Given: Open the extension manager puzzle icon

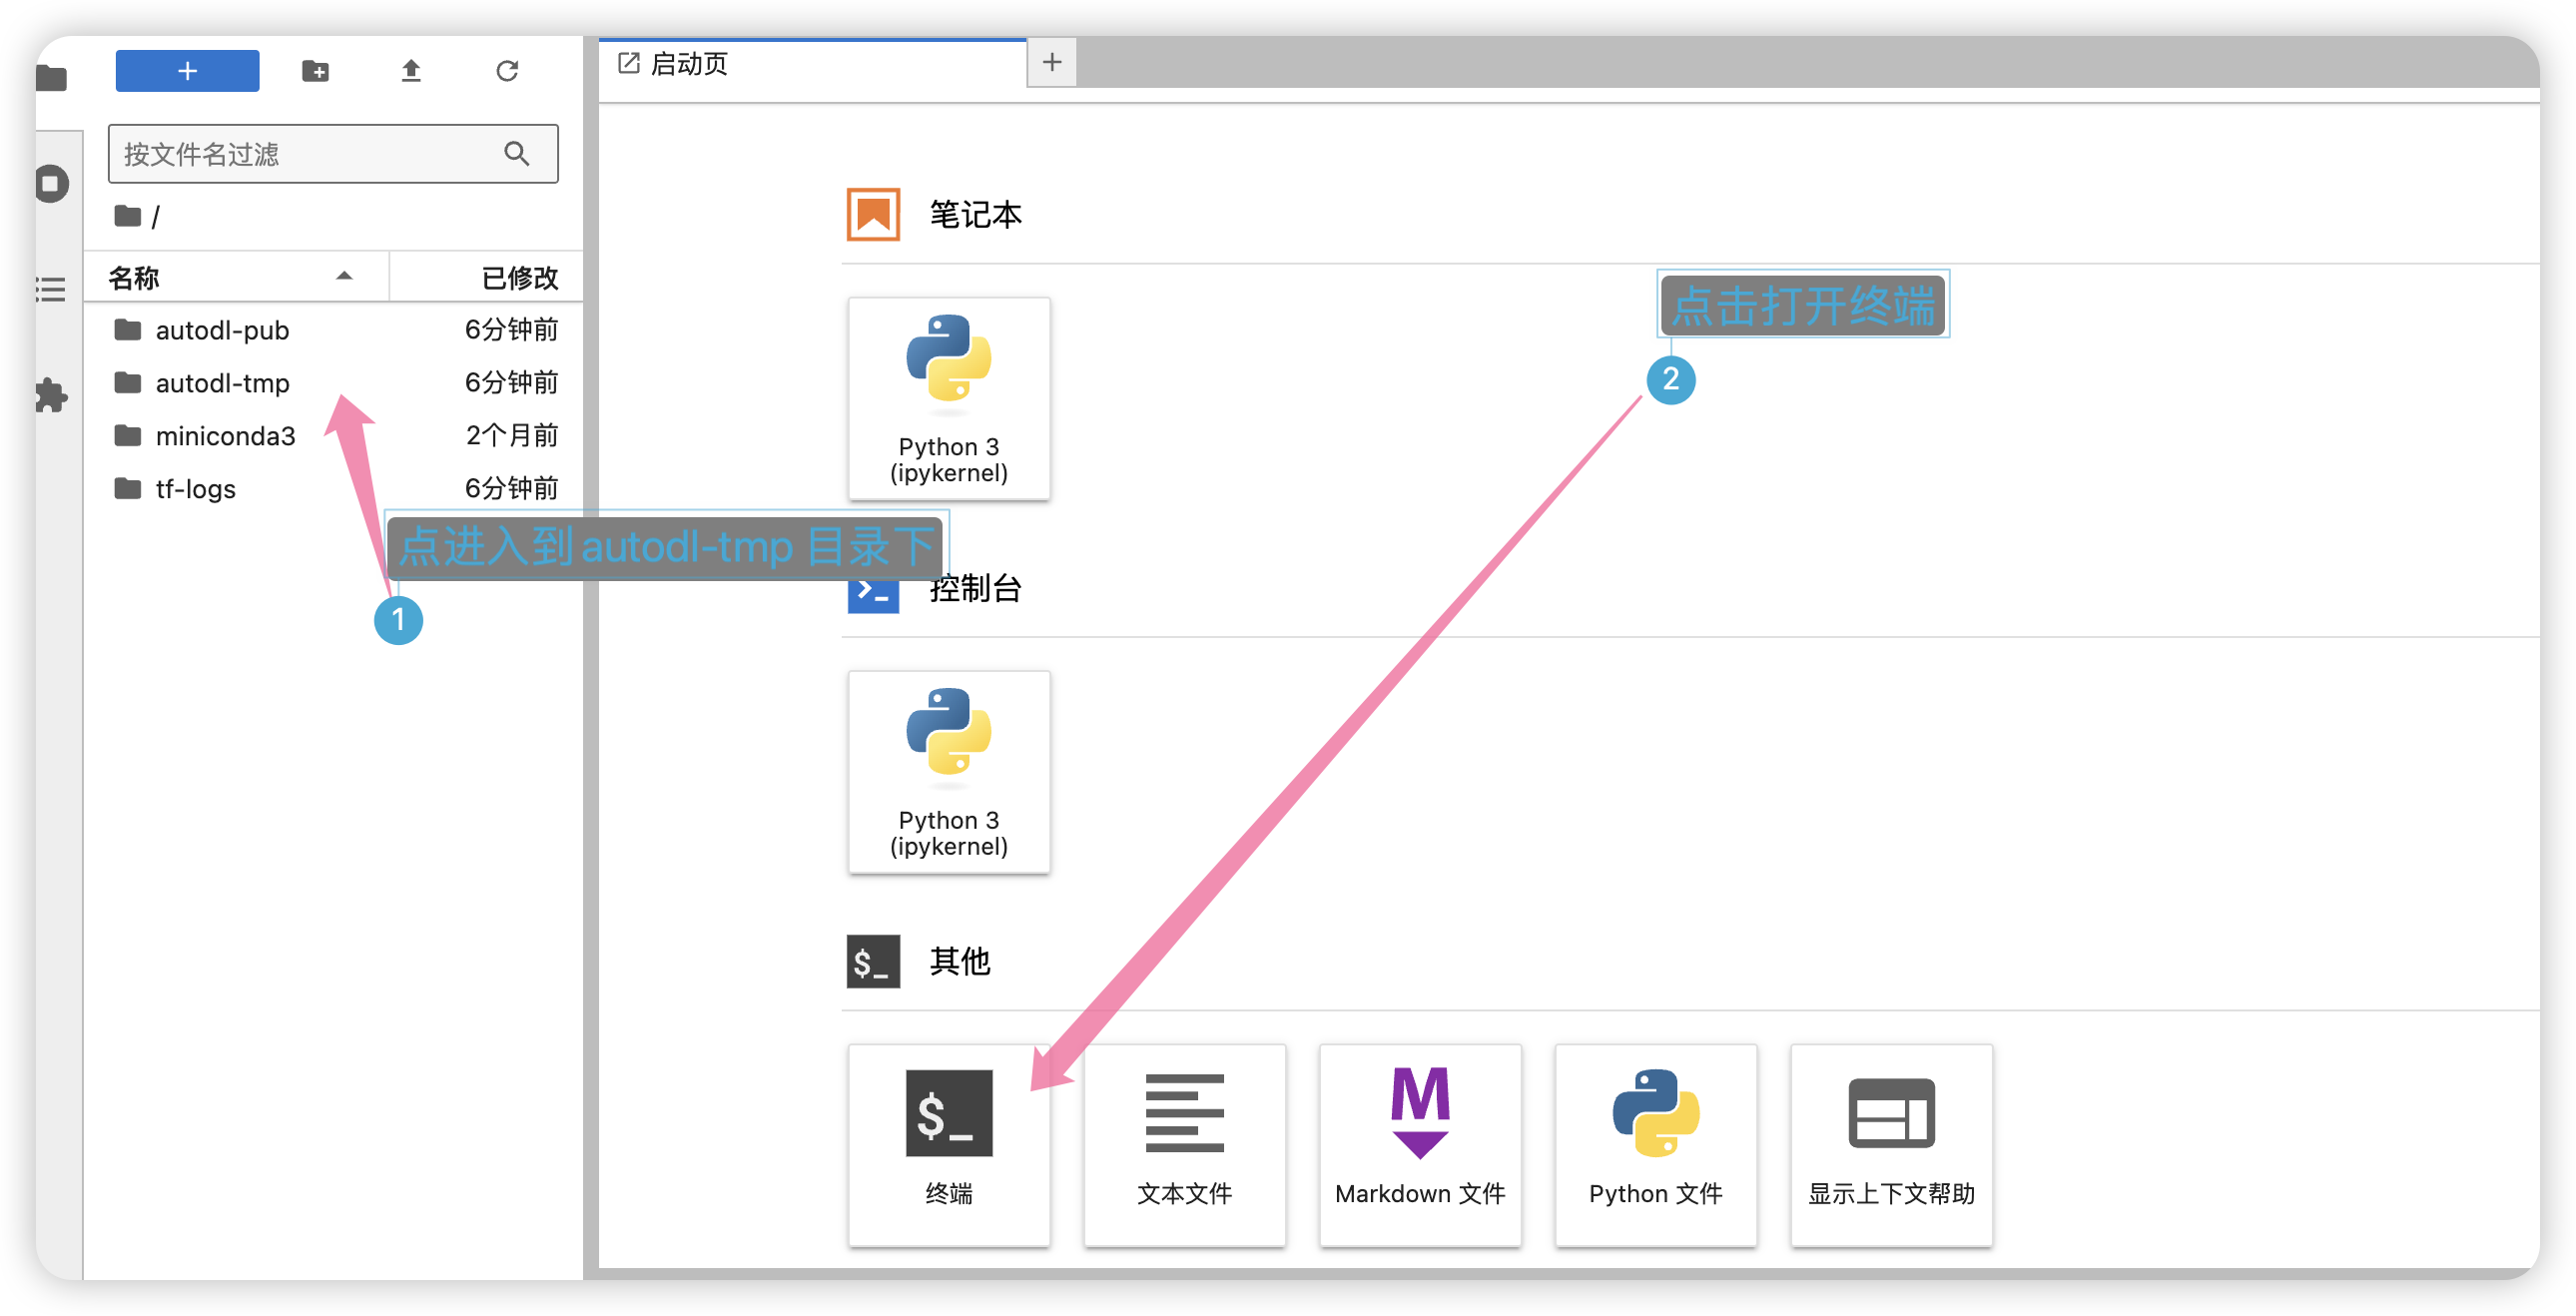Looking at the screenshot, I should (52, 396).
